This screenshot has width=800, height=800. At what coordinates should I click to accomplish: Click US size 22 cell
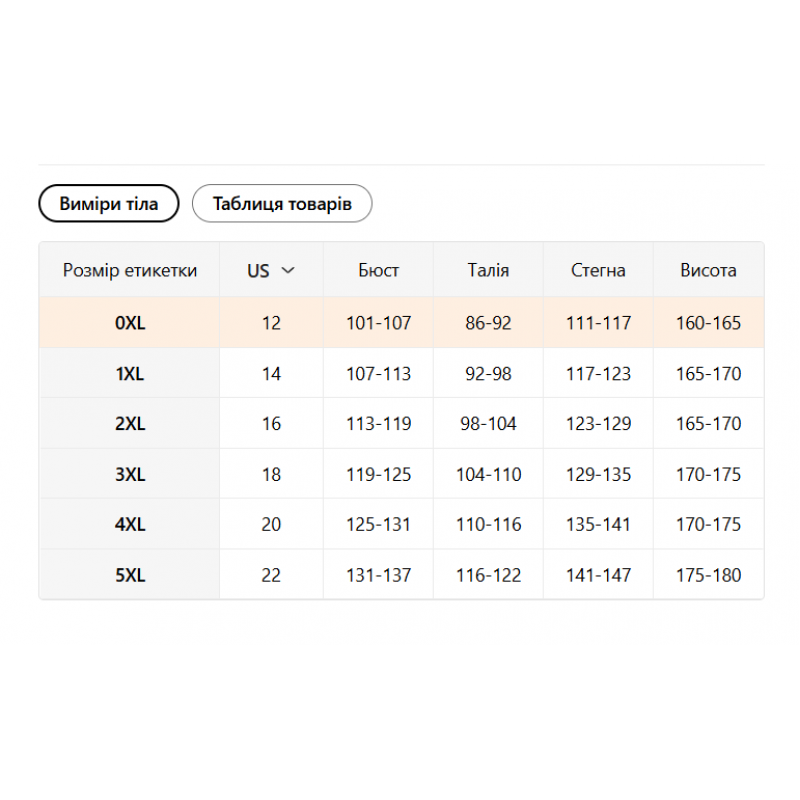(x=271, y=575)
